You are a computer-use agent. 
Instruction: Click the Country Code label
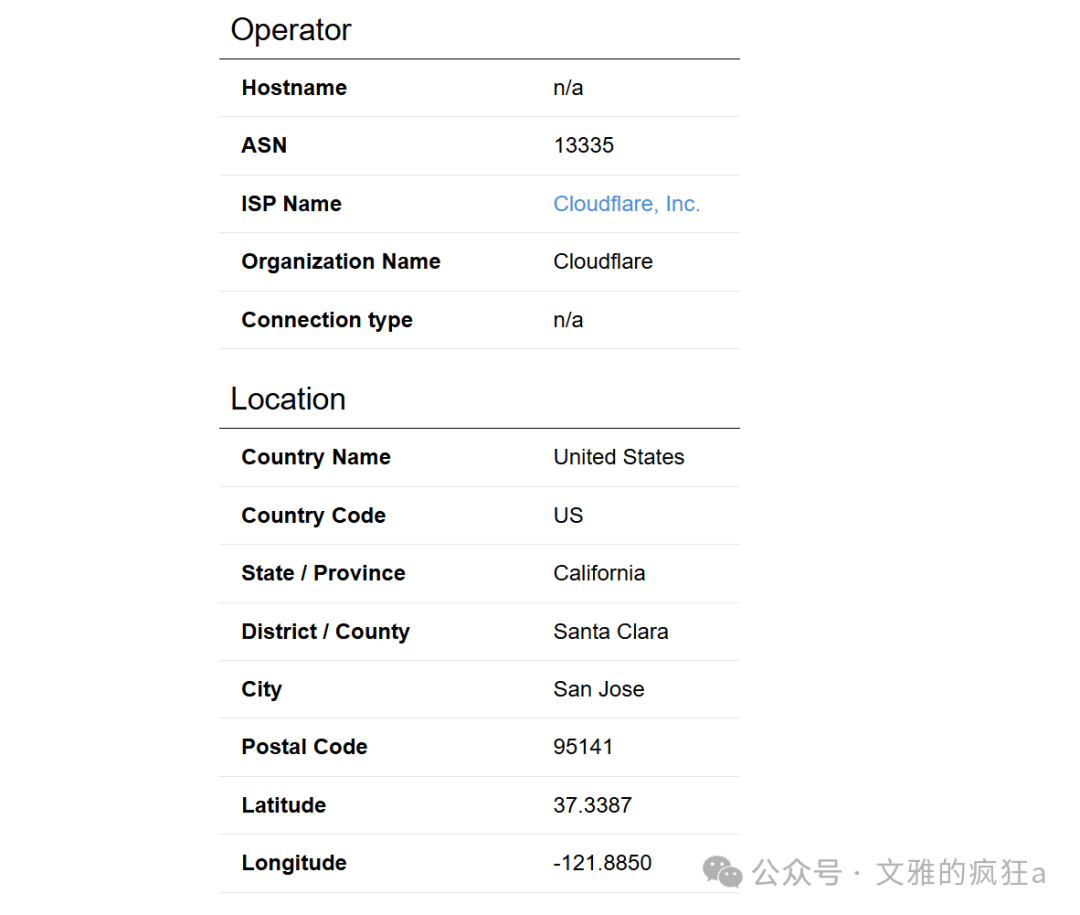tap(313, 516)
